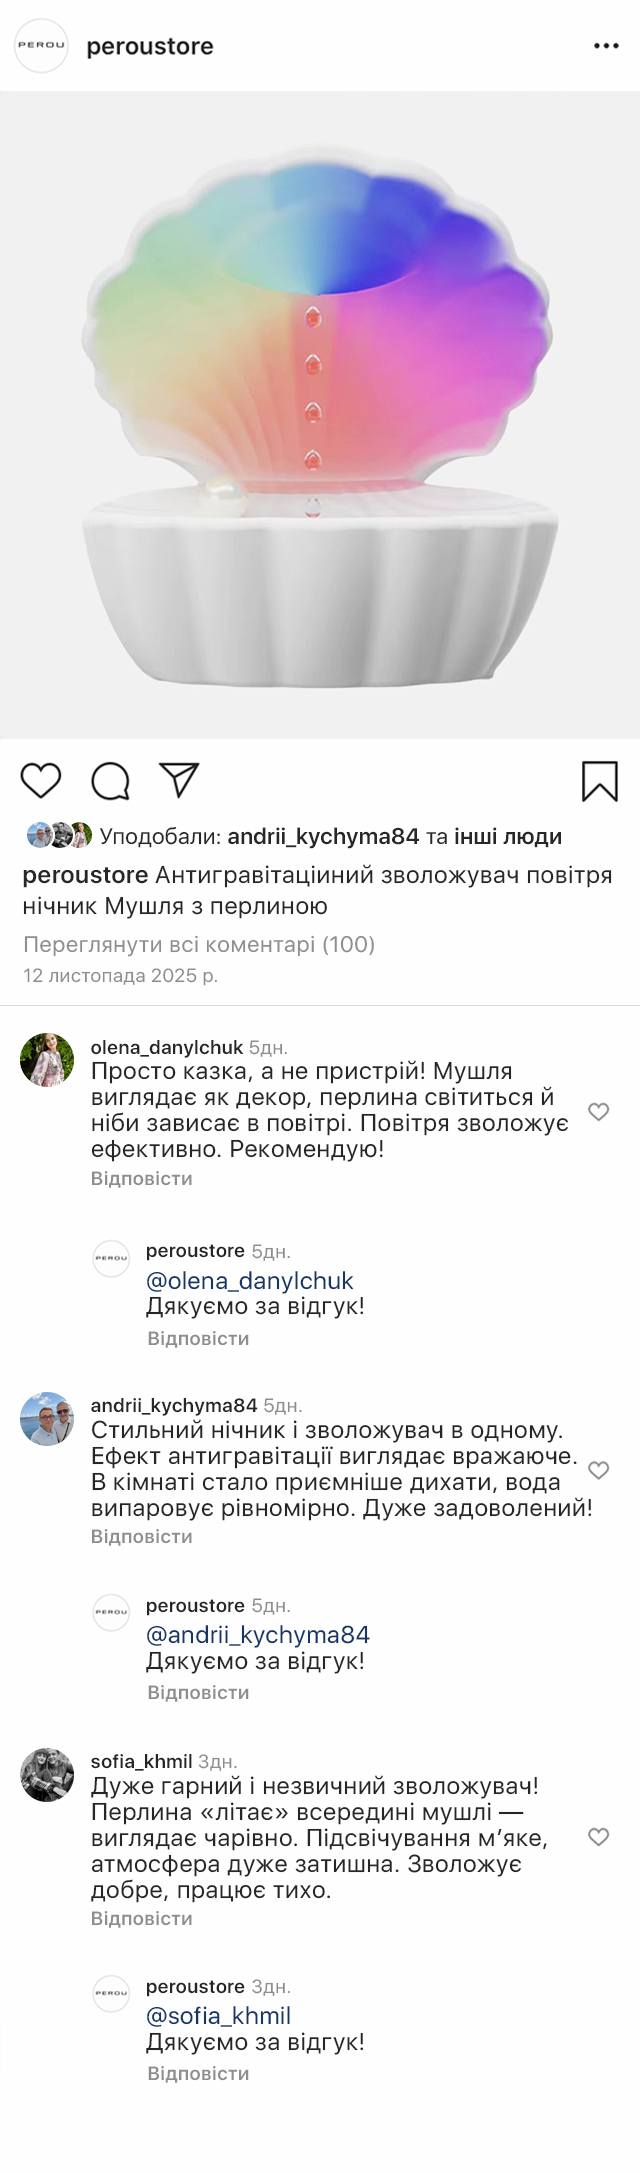
Task: Like andrii_kychyma84's comment
Action: (x=598, y=1470)
